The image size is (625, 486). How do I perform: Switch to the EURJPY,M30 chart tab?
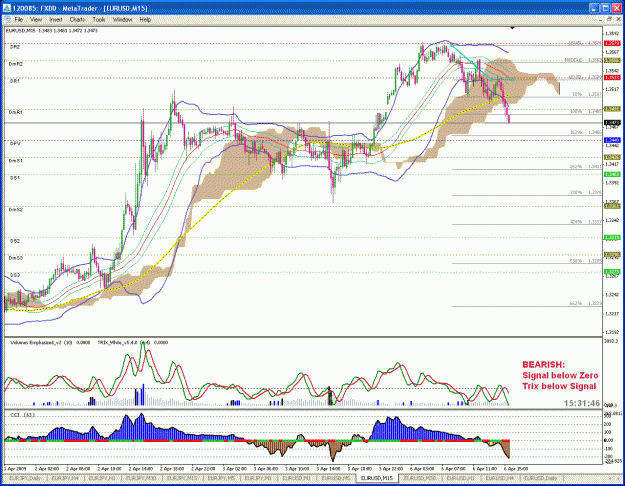(x=141, y=478)
